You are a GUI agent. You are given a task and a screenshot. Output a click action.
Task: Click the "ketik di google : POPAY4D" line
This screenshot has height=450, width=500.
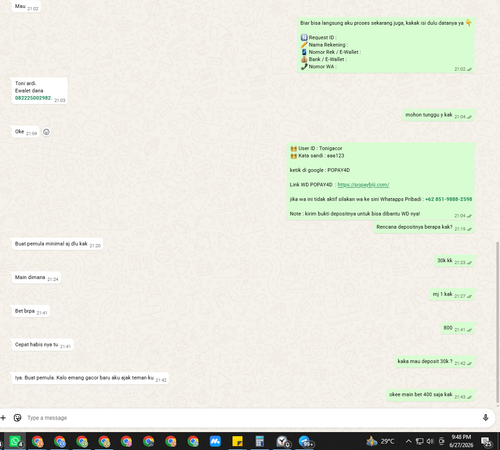(x=320, y=170)
